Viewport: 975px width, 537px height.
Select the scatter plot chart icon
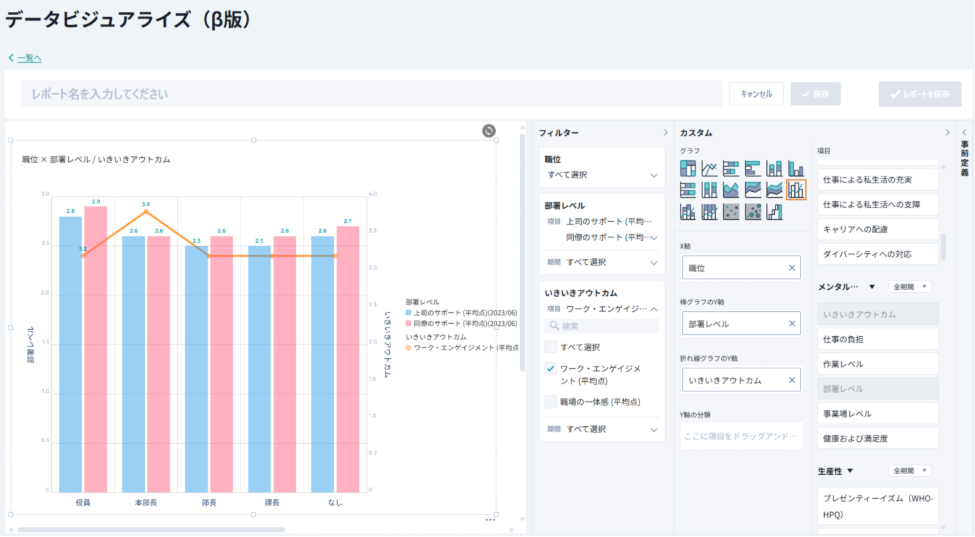731,212
